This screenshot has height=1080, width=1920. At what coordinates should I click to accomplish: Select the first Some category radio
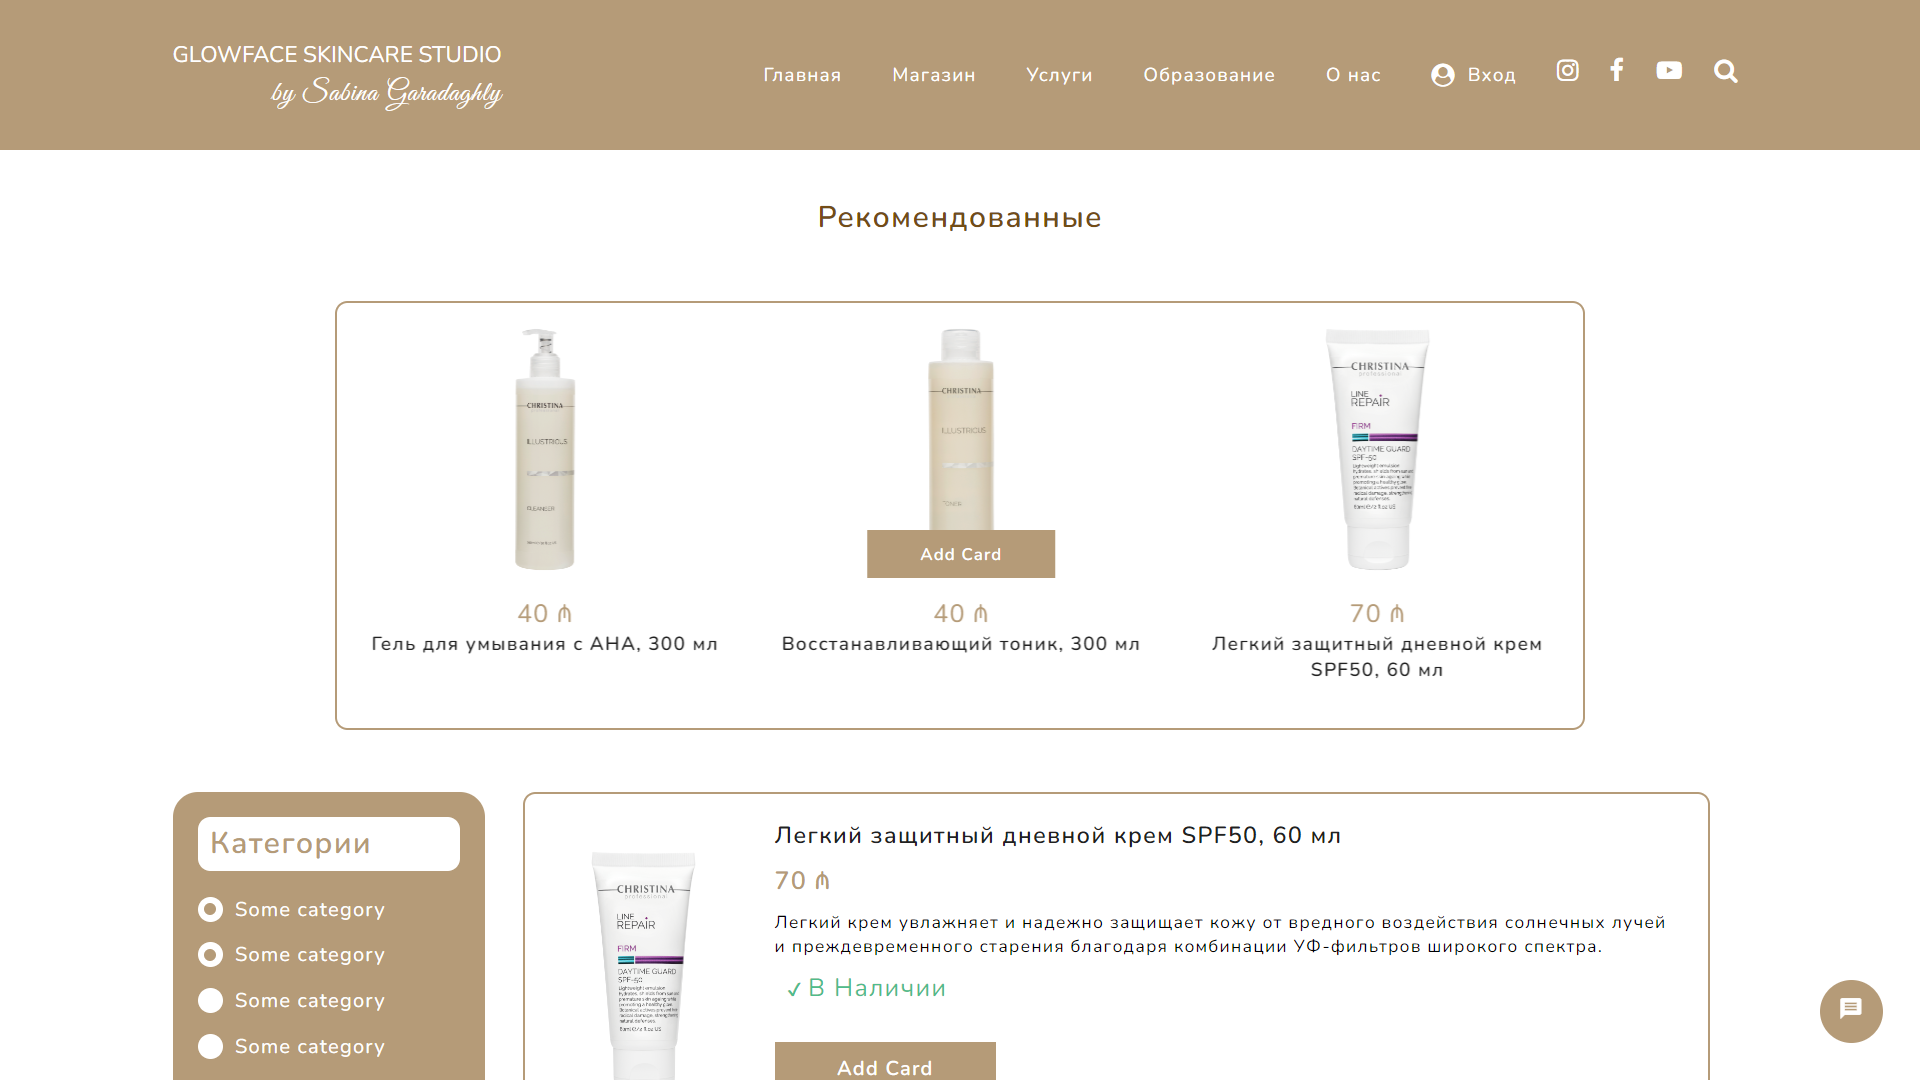(x=210, y=909)
